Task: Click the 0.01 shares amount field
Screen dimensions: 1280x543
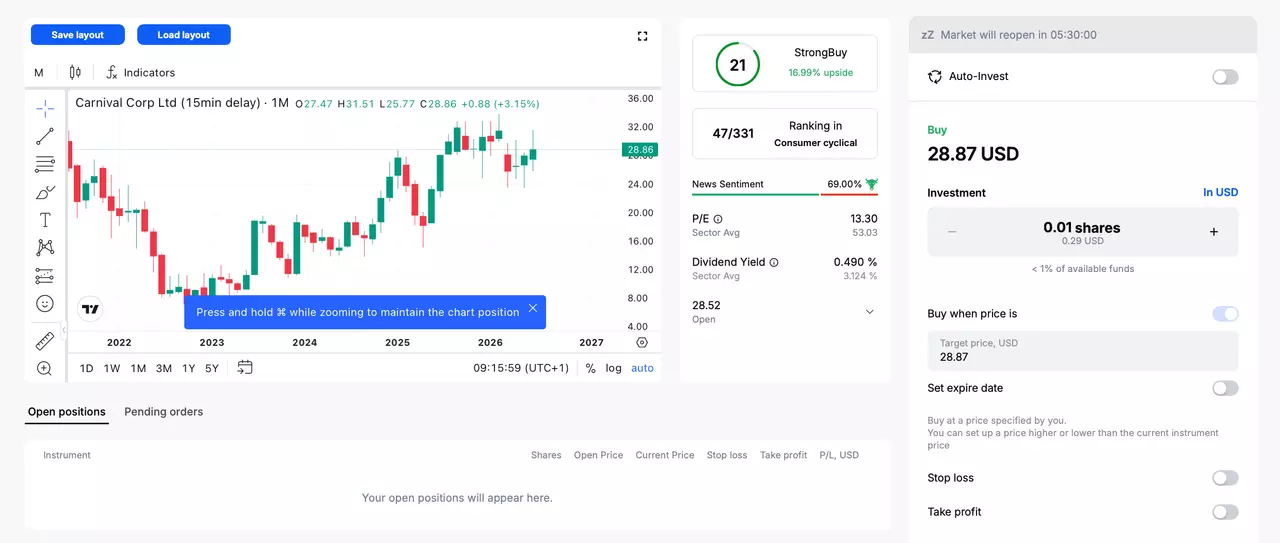Action: click(x=1083, y=232)
